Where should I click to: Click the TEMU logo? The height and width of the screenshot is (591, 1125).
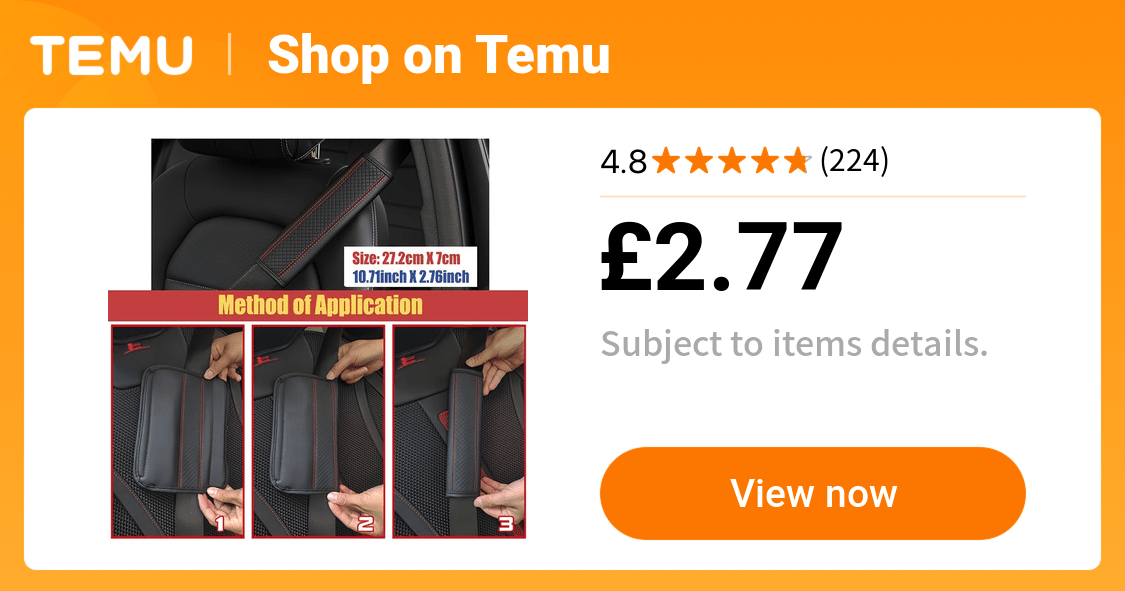point(111,55)
